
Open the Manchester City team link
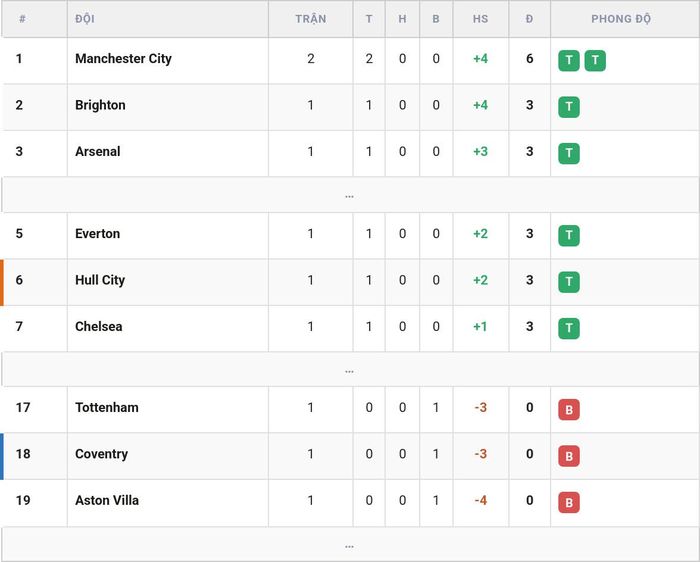(123, 58)
